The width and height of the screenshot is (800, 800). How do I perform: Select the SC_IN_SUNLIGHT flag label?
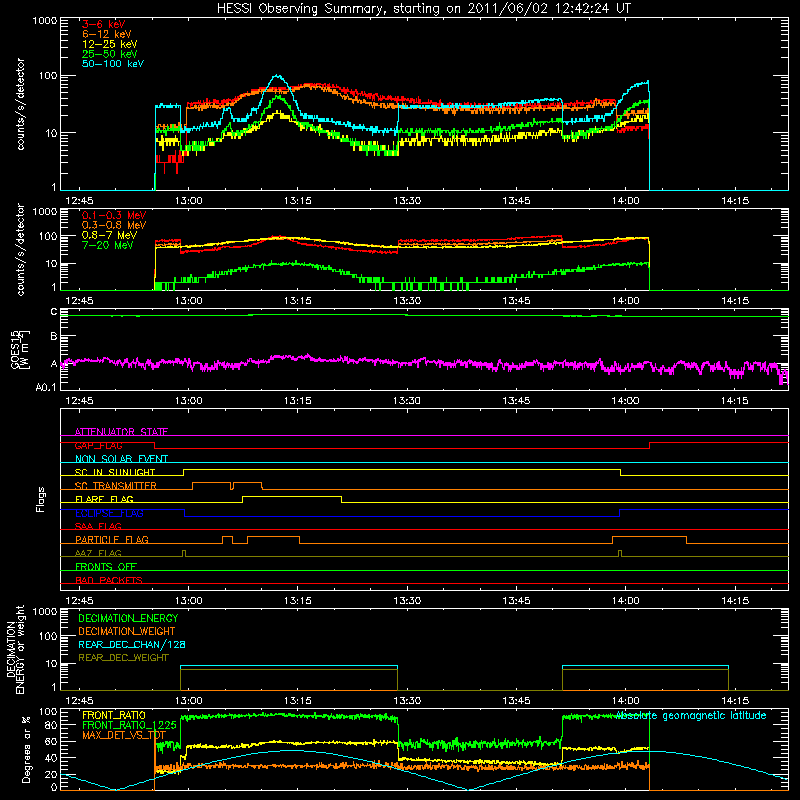coord(115,472)
